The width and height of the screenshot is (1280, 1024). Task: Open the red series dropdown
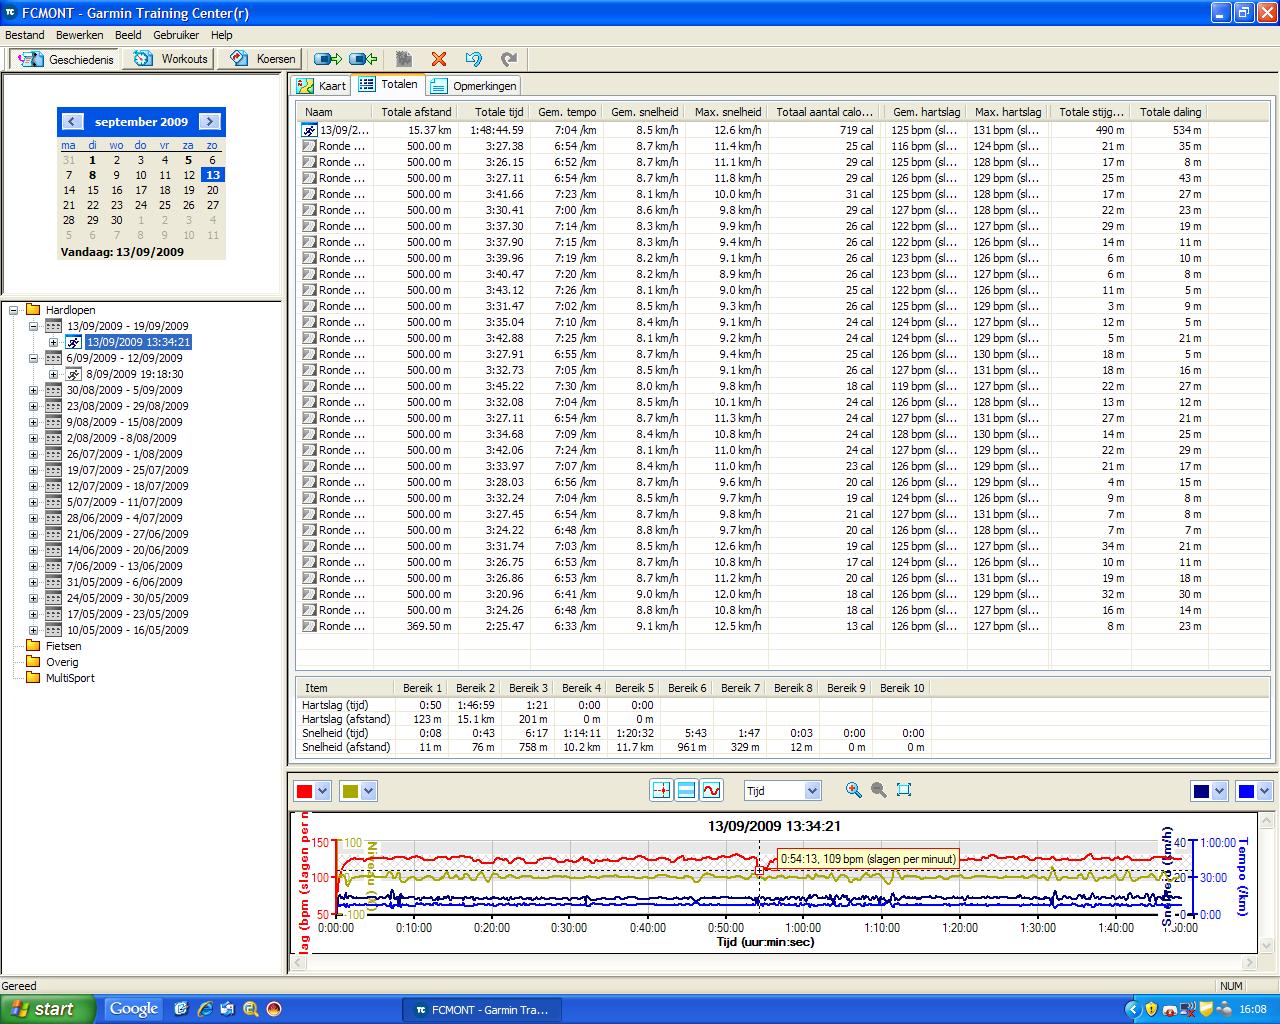322,791
